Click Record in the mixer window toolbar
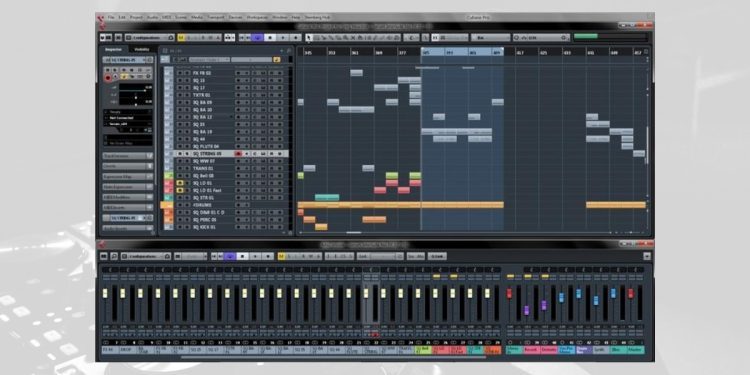This screenshot has height=375, width=750. tap(267, 256)
